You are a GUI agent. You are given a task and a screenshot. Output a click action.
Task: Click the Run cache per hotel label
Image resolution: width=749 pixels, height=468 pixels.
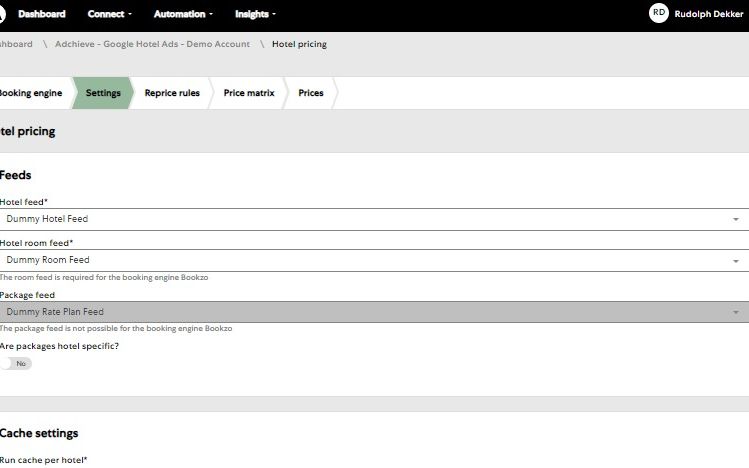tap(43, 460)
